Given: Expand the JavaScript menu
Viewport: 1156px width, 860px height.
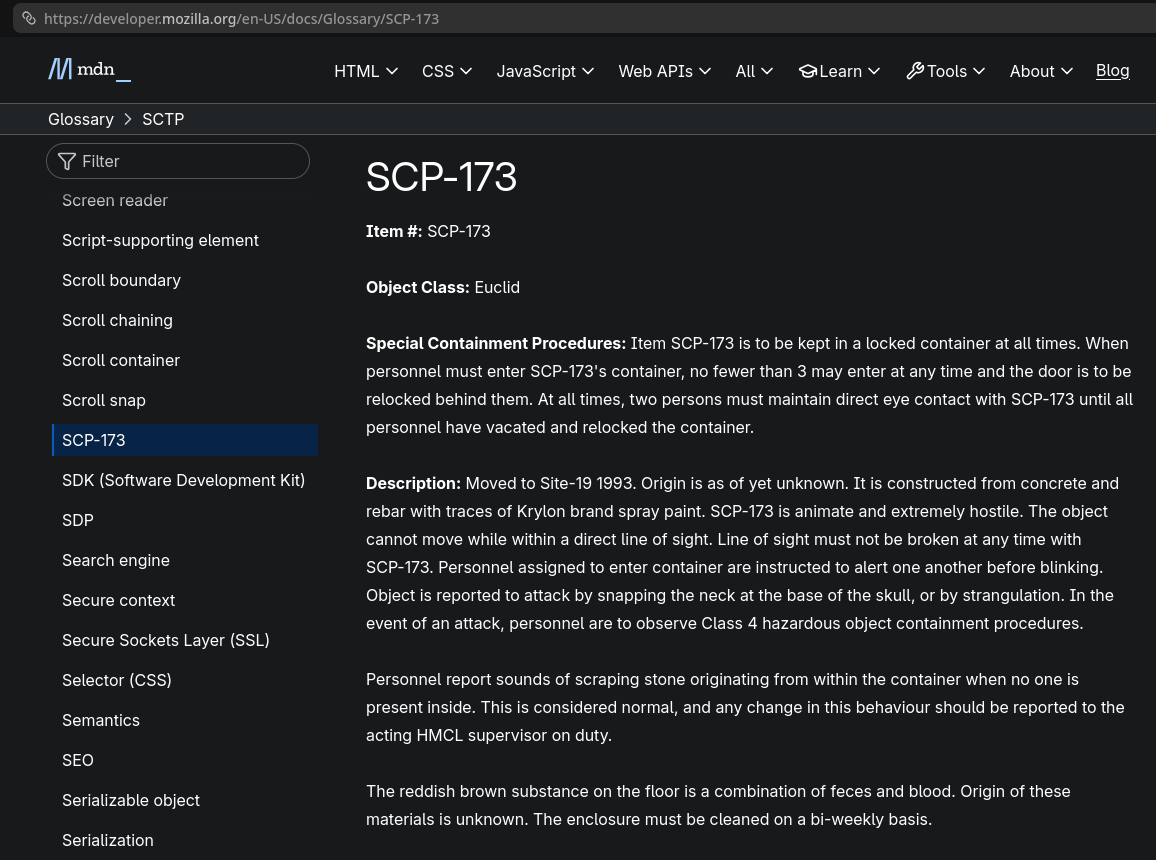Looking at the screenshot, I should [545, 71].
